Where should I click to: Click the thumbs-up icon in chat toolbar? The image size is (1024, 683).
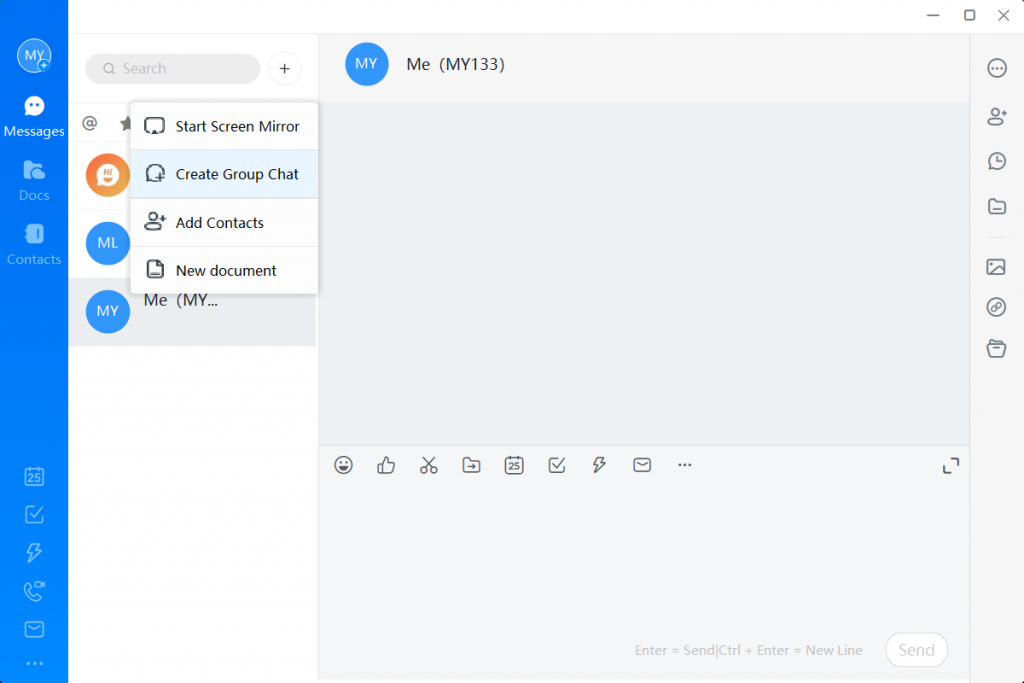click(386, 465)
